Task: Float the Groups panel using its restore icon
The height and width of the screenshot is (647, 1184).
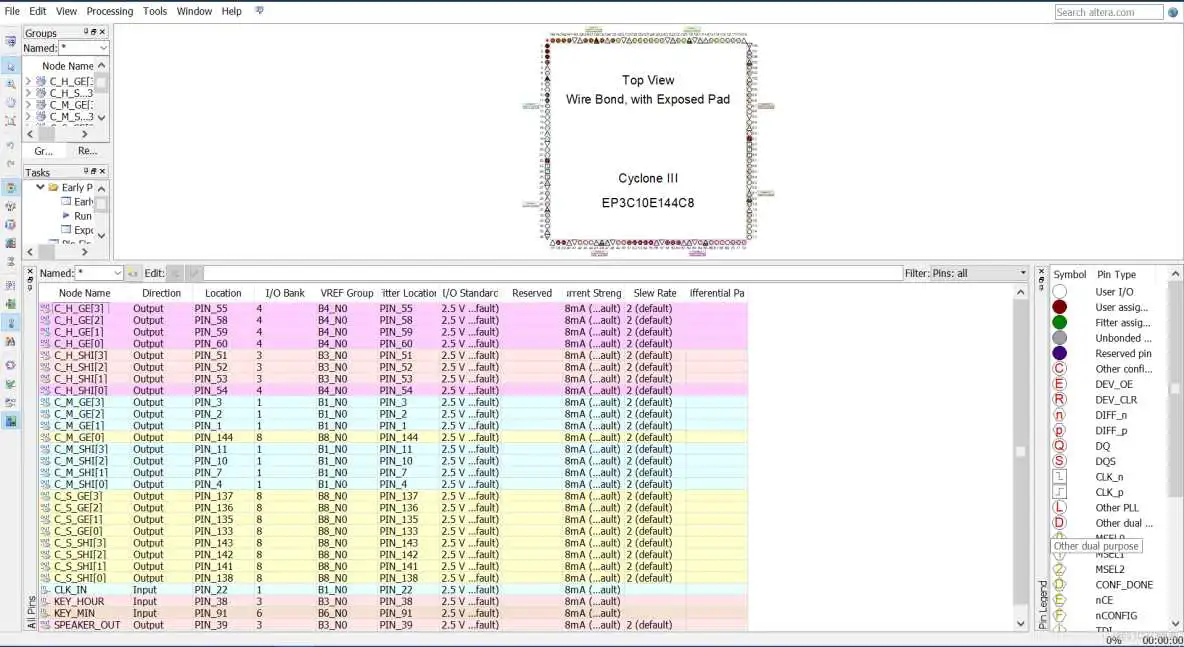Action: 94,32
